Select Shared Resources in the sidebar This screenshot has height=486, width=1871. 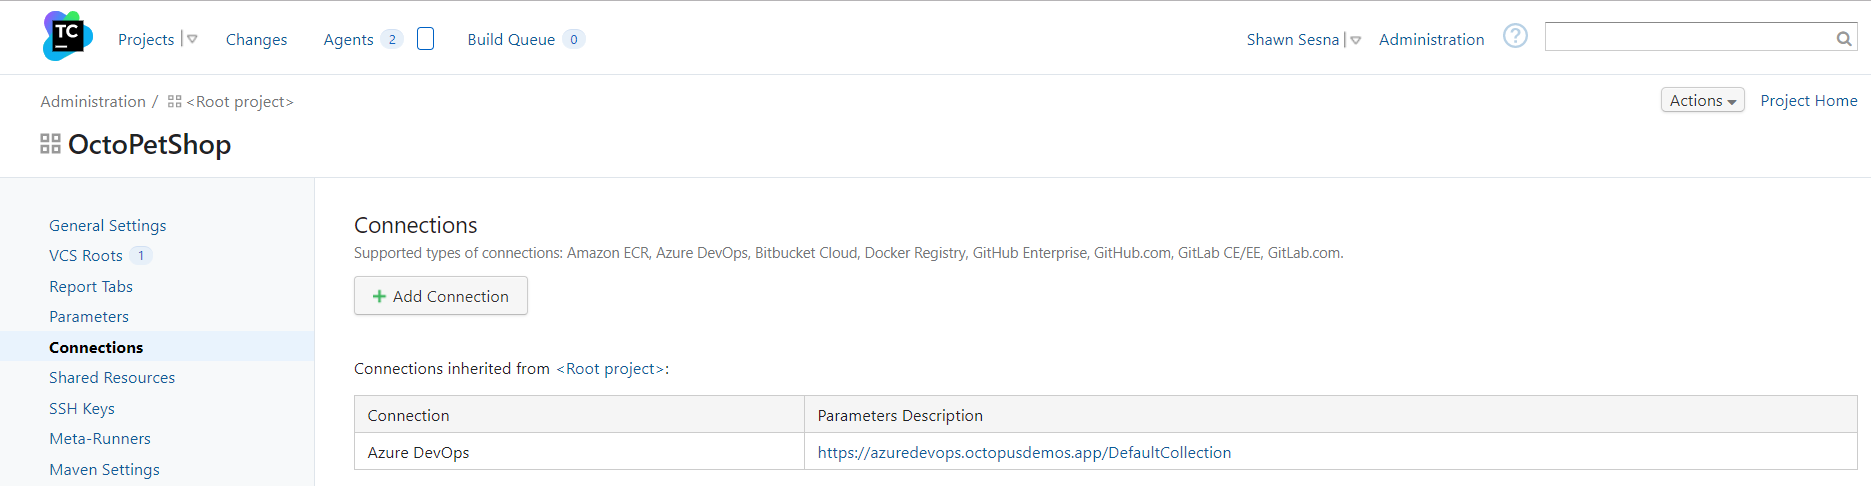112,378
